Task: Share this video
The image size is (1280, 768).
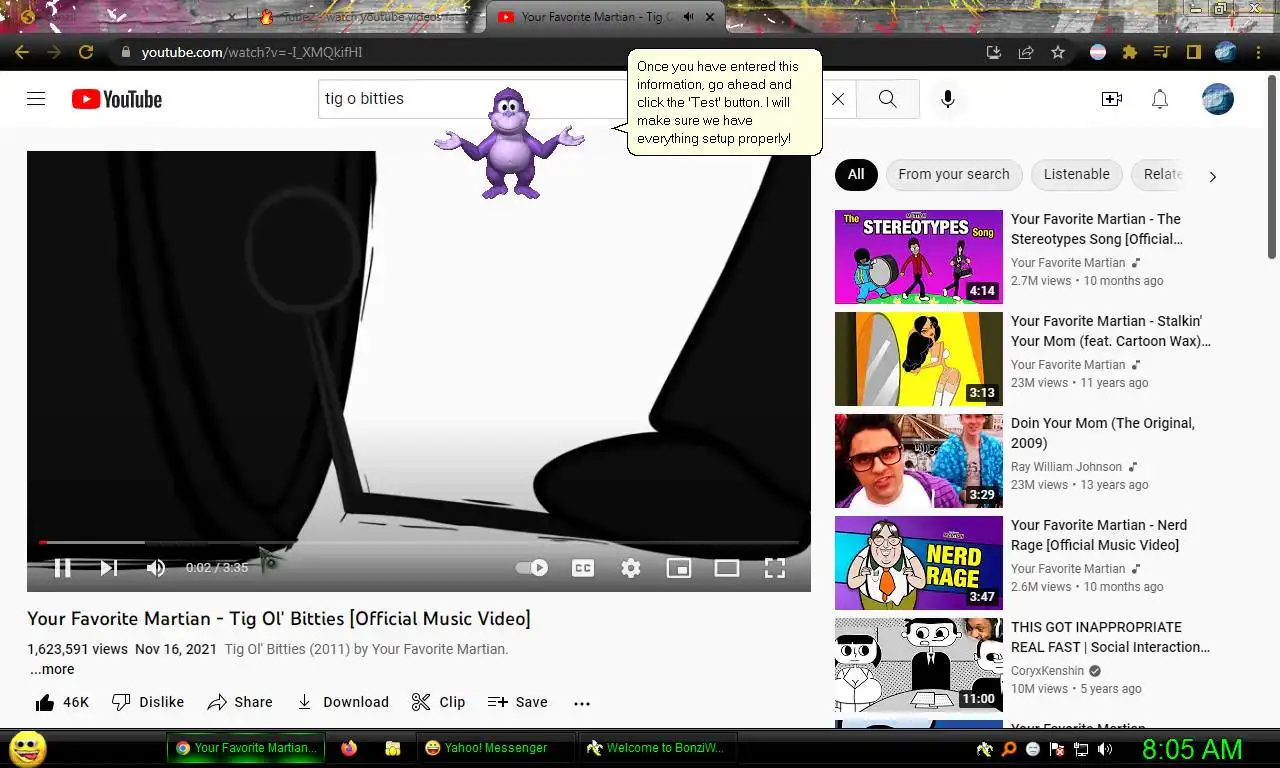Action: pos(240,702)
